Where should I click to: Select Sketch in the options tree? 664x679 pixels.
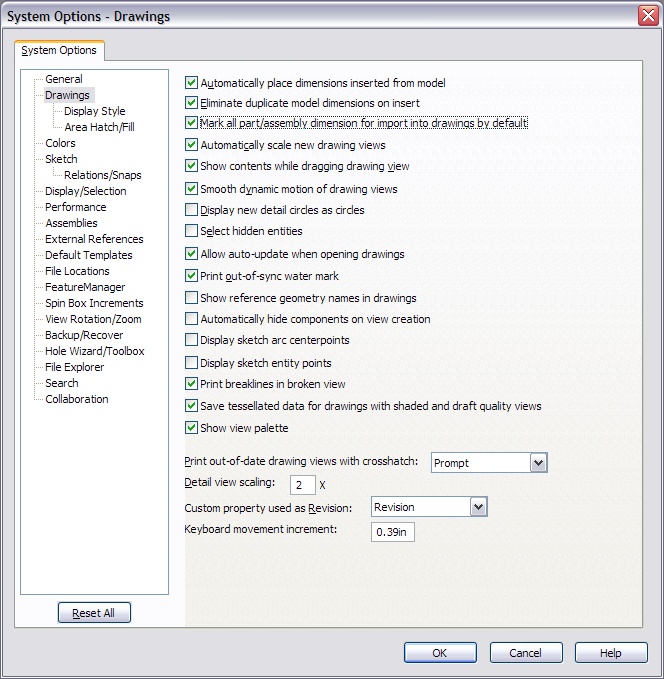61,159
